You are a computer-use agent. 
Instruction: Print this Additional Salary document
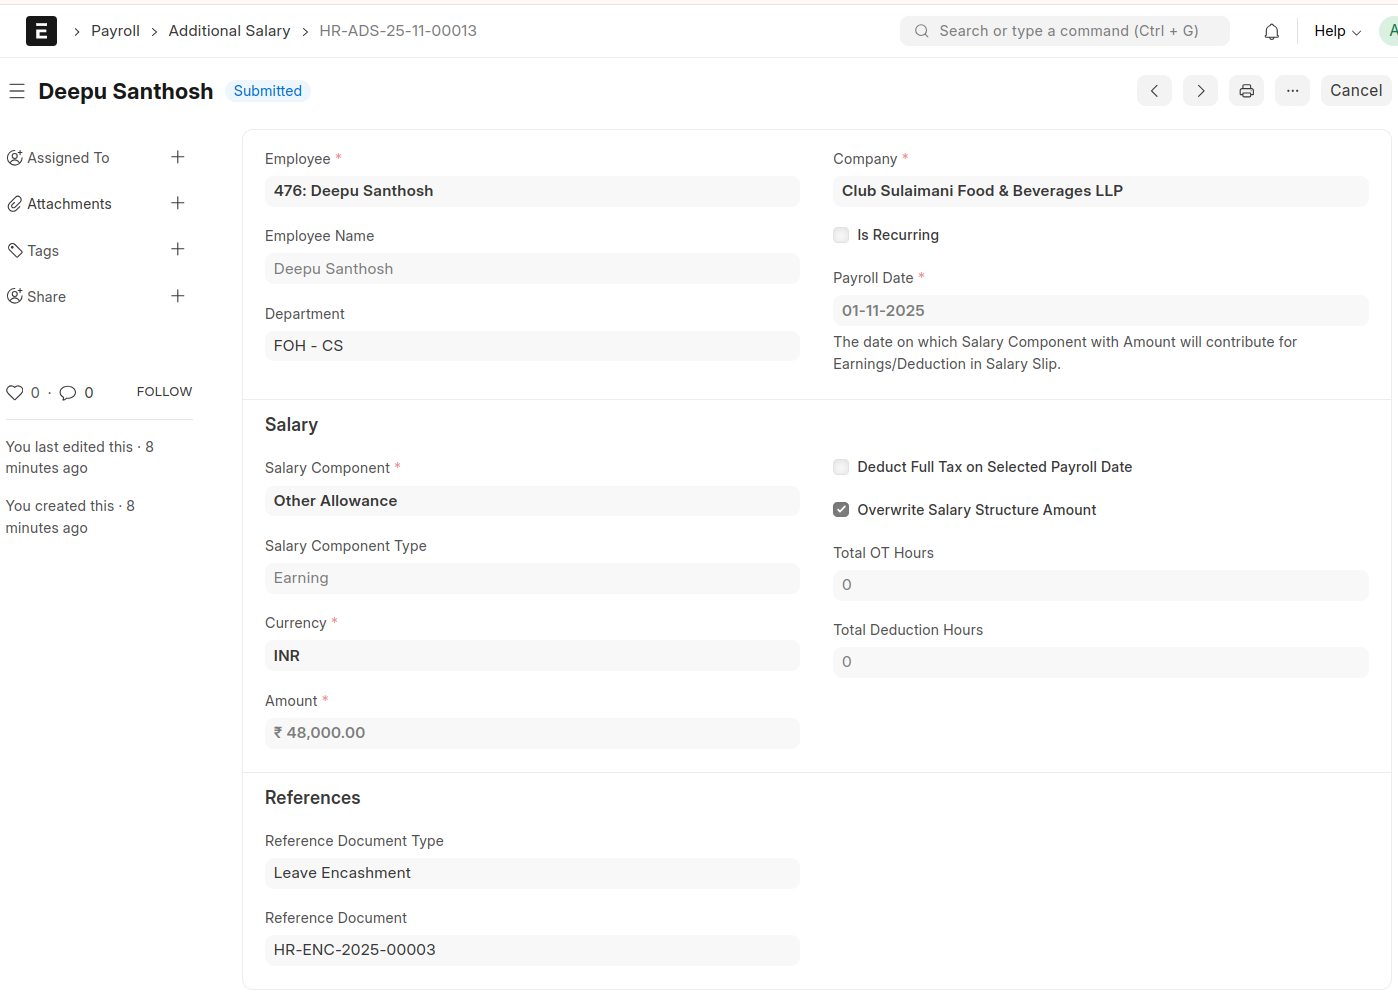pos(1246,91)
